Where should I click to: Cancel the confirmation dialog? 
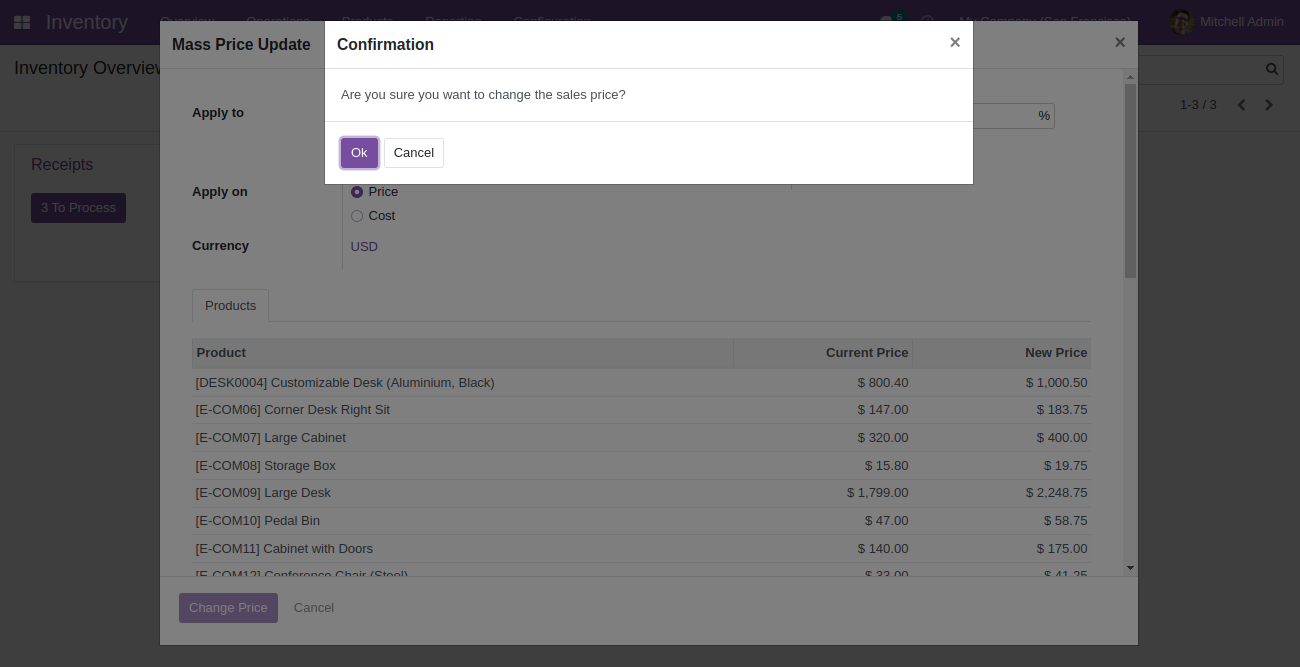pos(414,153)
